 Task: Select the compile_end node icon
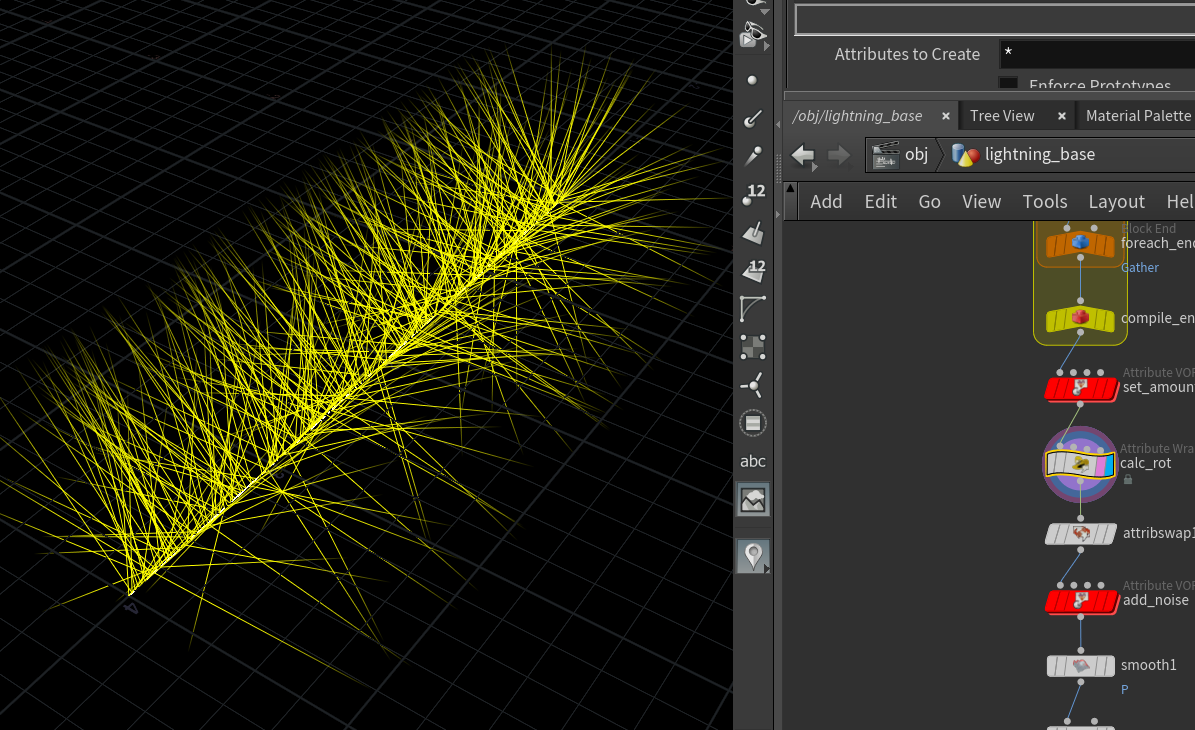[x=1080, y=319]
